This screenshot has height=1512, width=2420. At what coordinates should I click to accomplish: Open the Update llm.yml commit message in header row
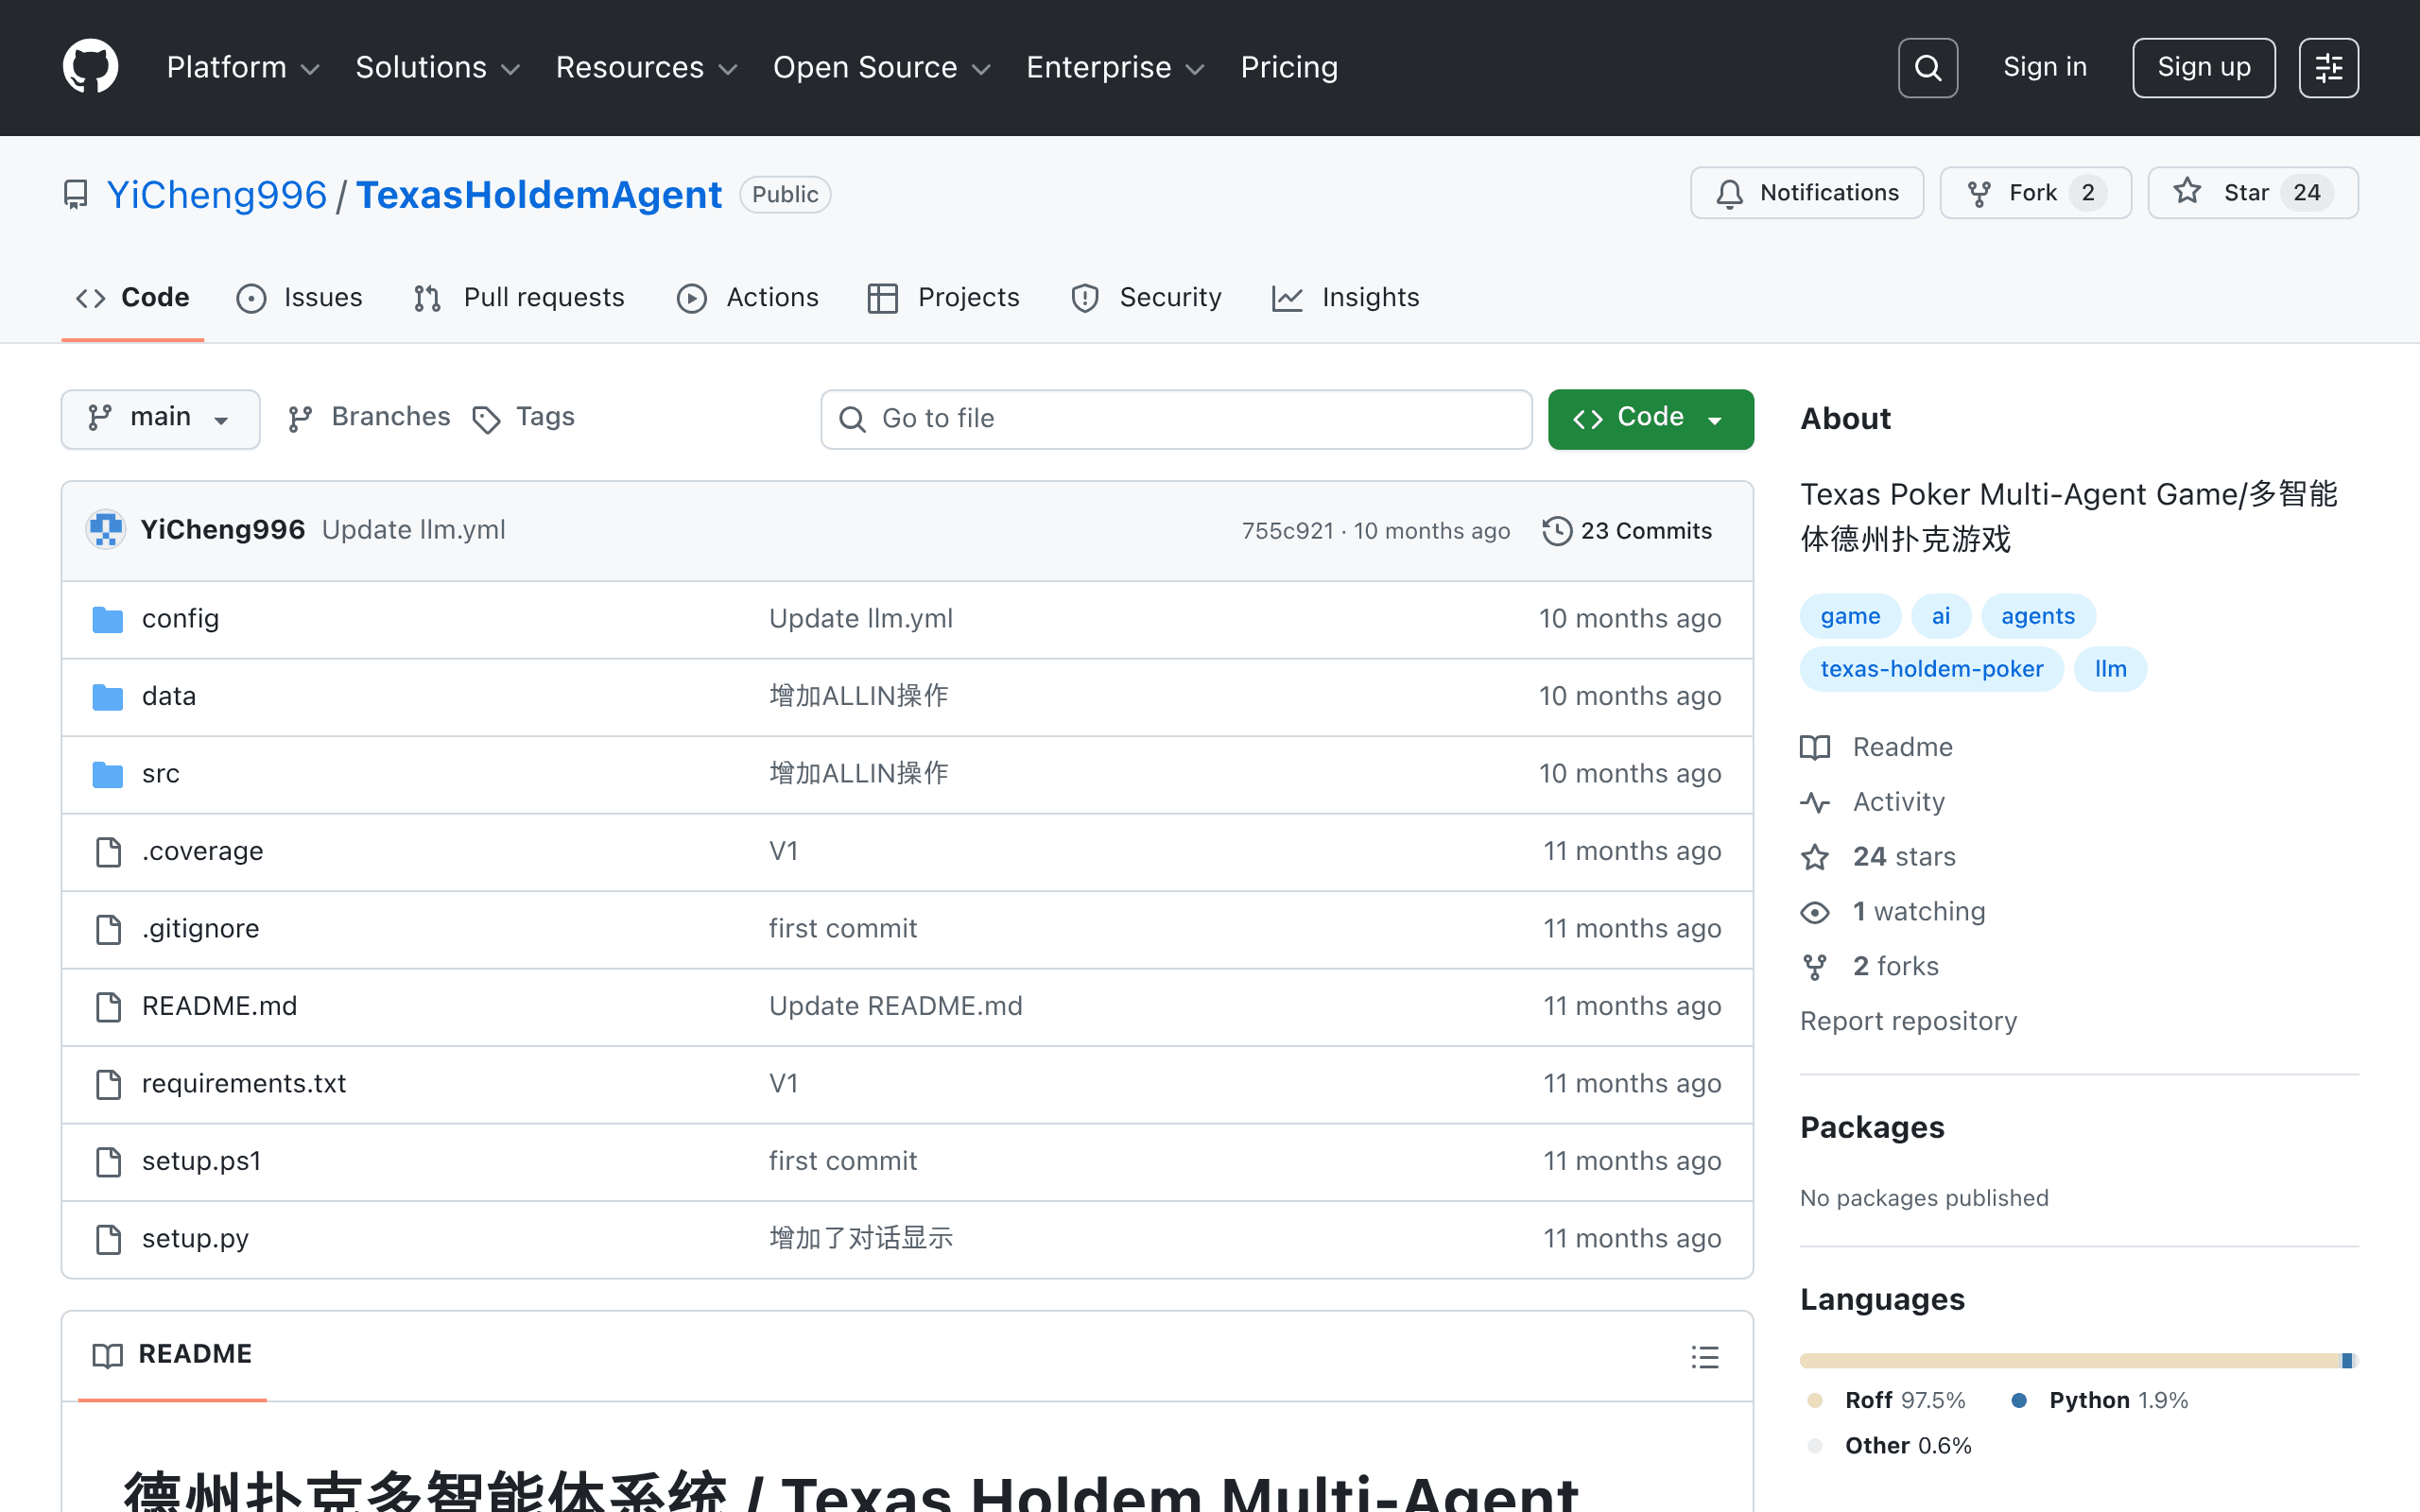(x=413, y=529)
